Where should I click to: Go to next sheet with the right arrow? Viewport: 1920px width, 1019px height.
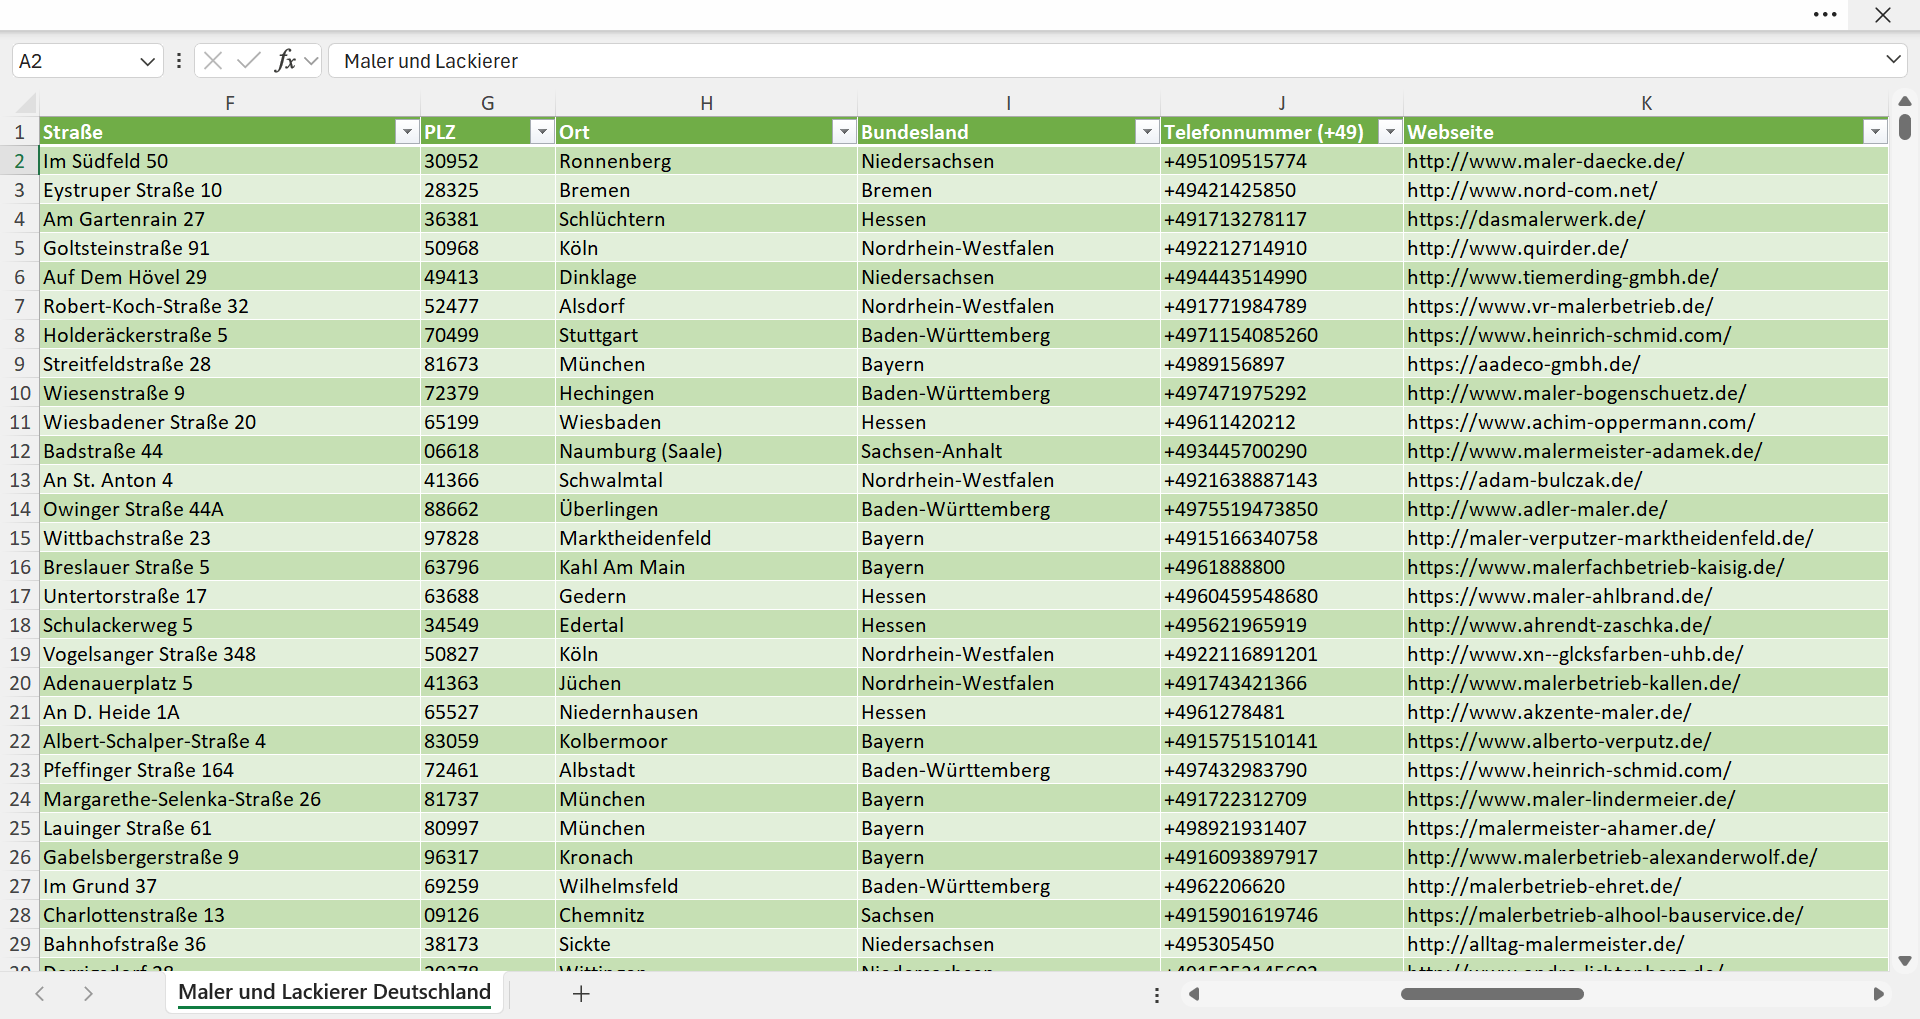(88, 993)
